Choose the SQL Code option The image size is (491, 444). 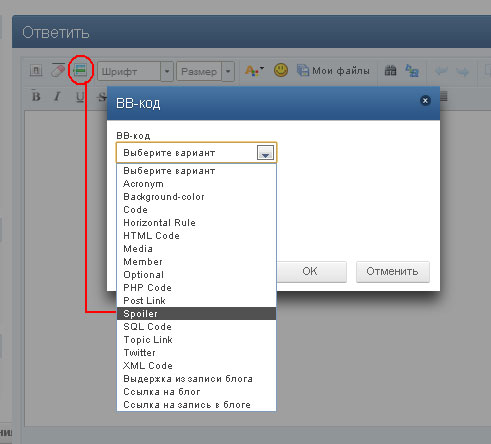coord(196,327)
